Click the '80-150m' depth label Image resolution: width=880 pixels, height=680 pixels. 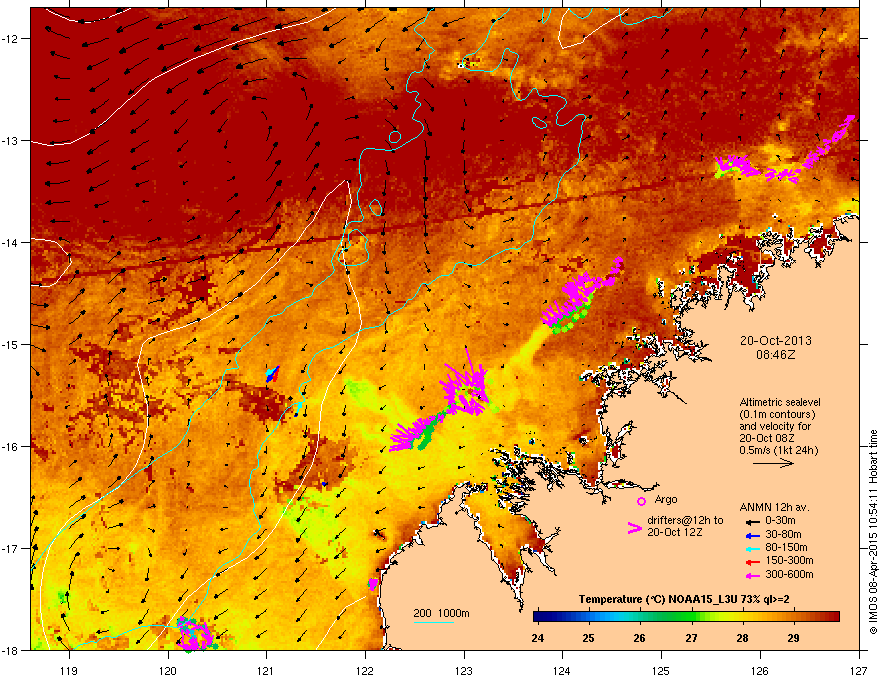[x=786, y=548]
